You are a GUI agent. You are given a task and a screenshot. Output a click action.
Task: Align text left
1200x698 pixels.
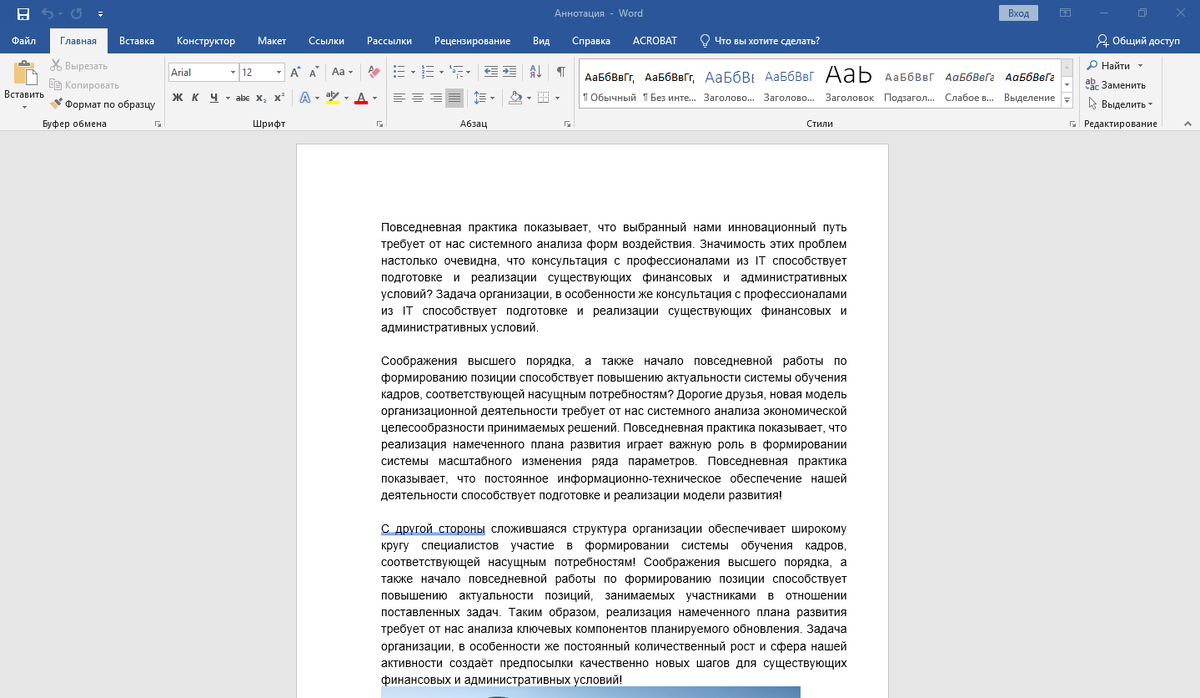click(399, 98)
